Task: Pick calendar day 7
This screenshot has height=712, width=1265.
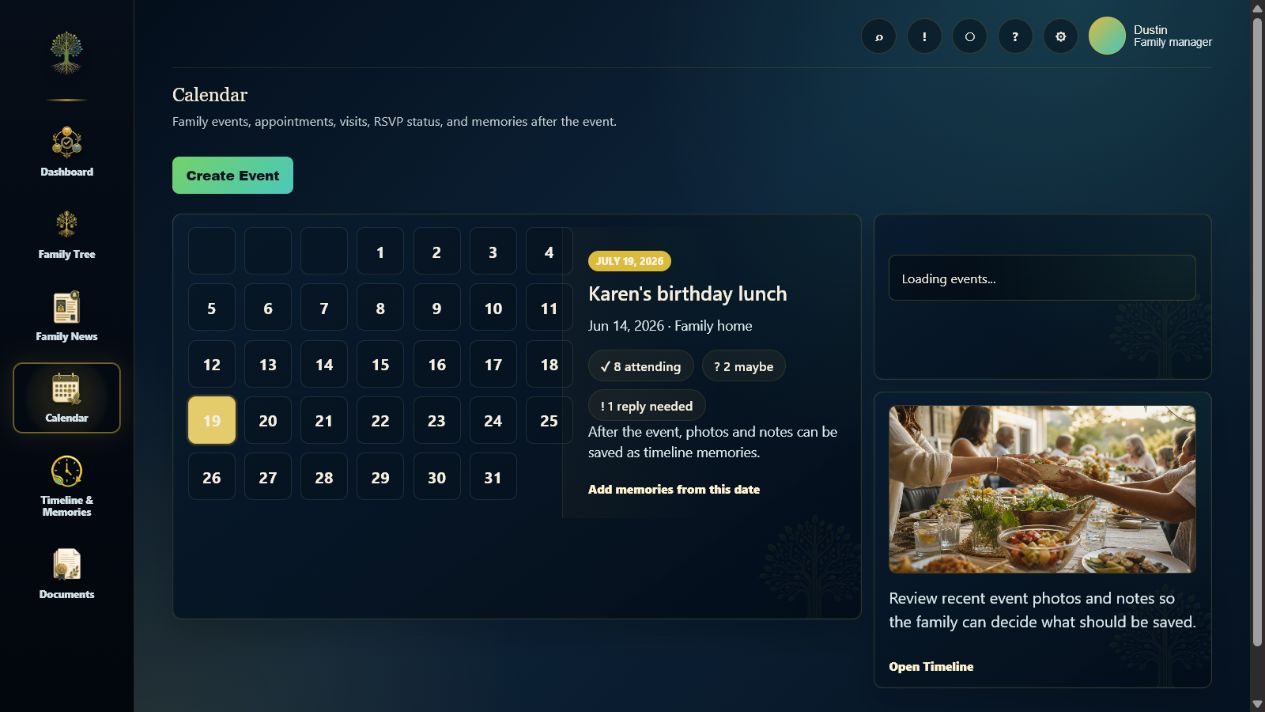Action: [x=324, y=308]
